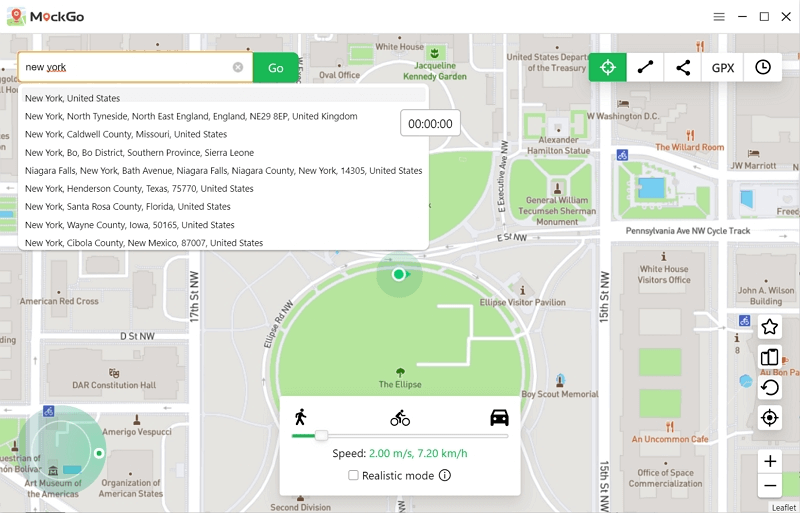Choose the driving car speed icon
Screen dimensions: 800x513
coord(499,417)
